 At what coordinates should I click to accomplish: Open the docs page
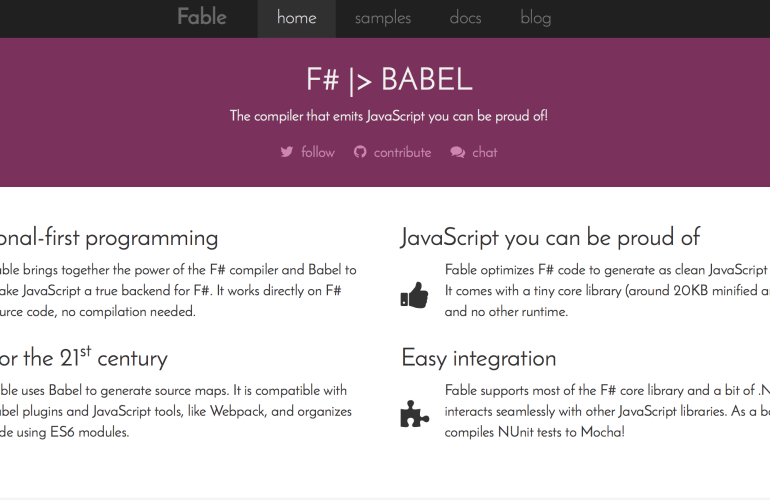(465, 18)
